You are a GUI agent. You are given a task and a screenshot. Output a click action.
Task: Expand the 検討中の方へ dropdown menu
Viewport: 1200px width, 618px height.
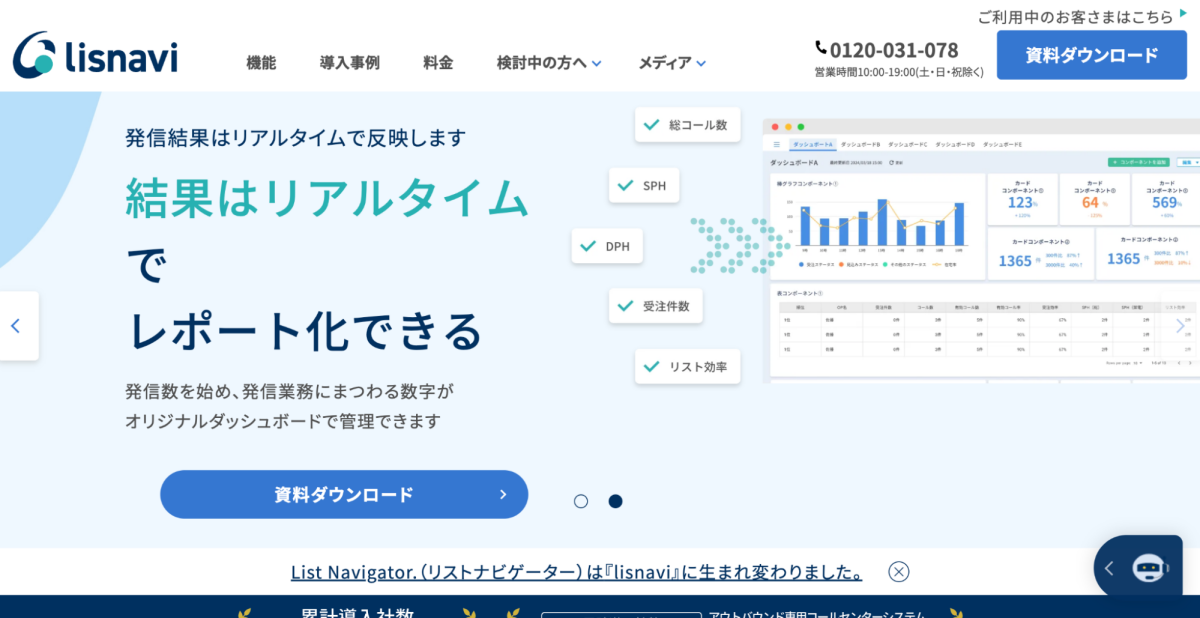[x=548, y=62]
